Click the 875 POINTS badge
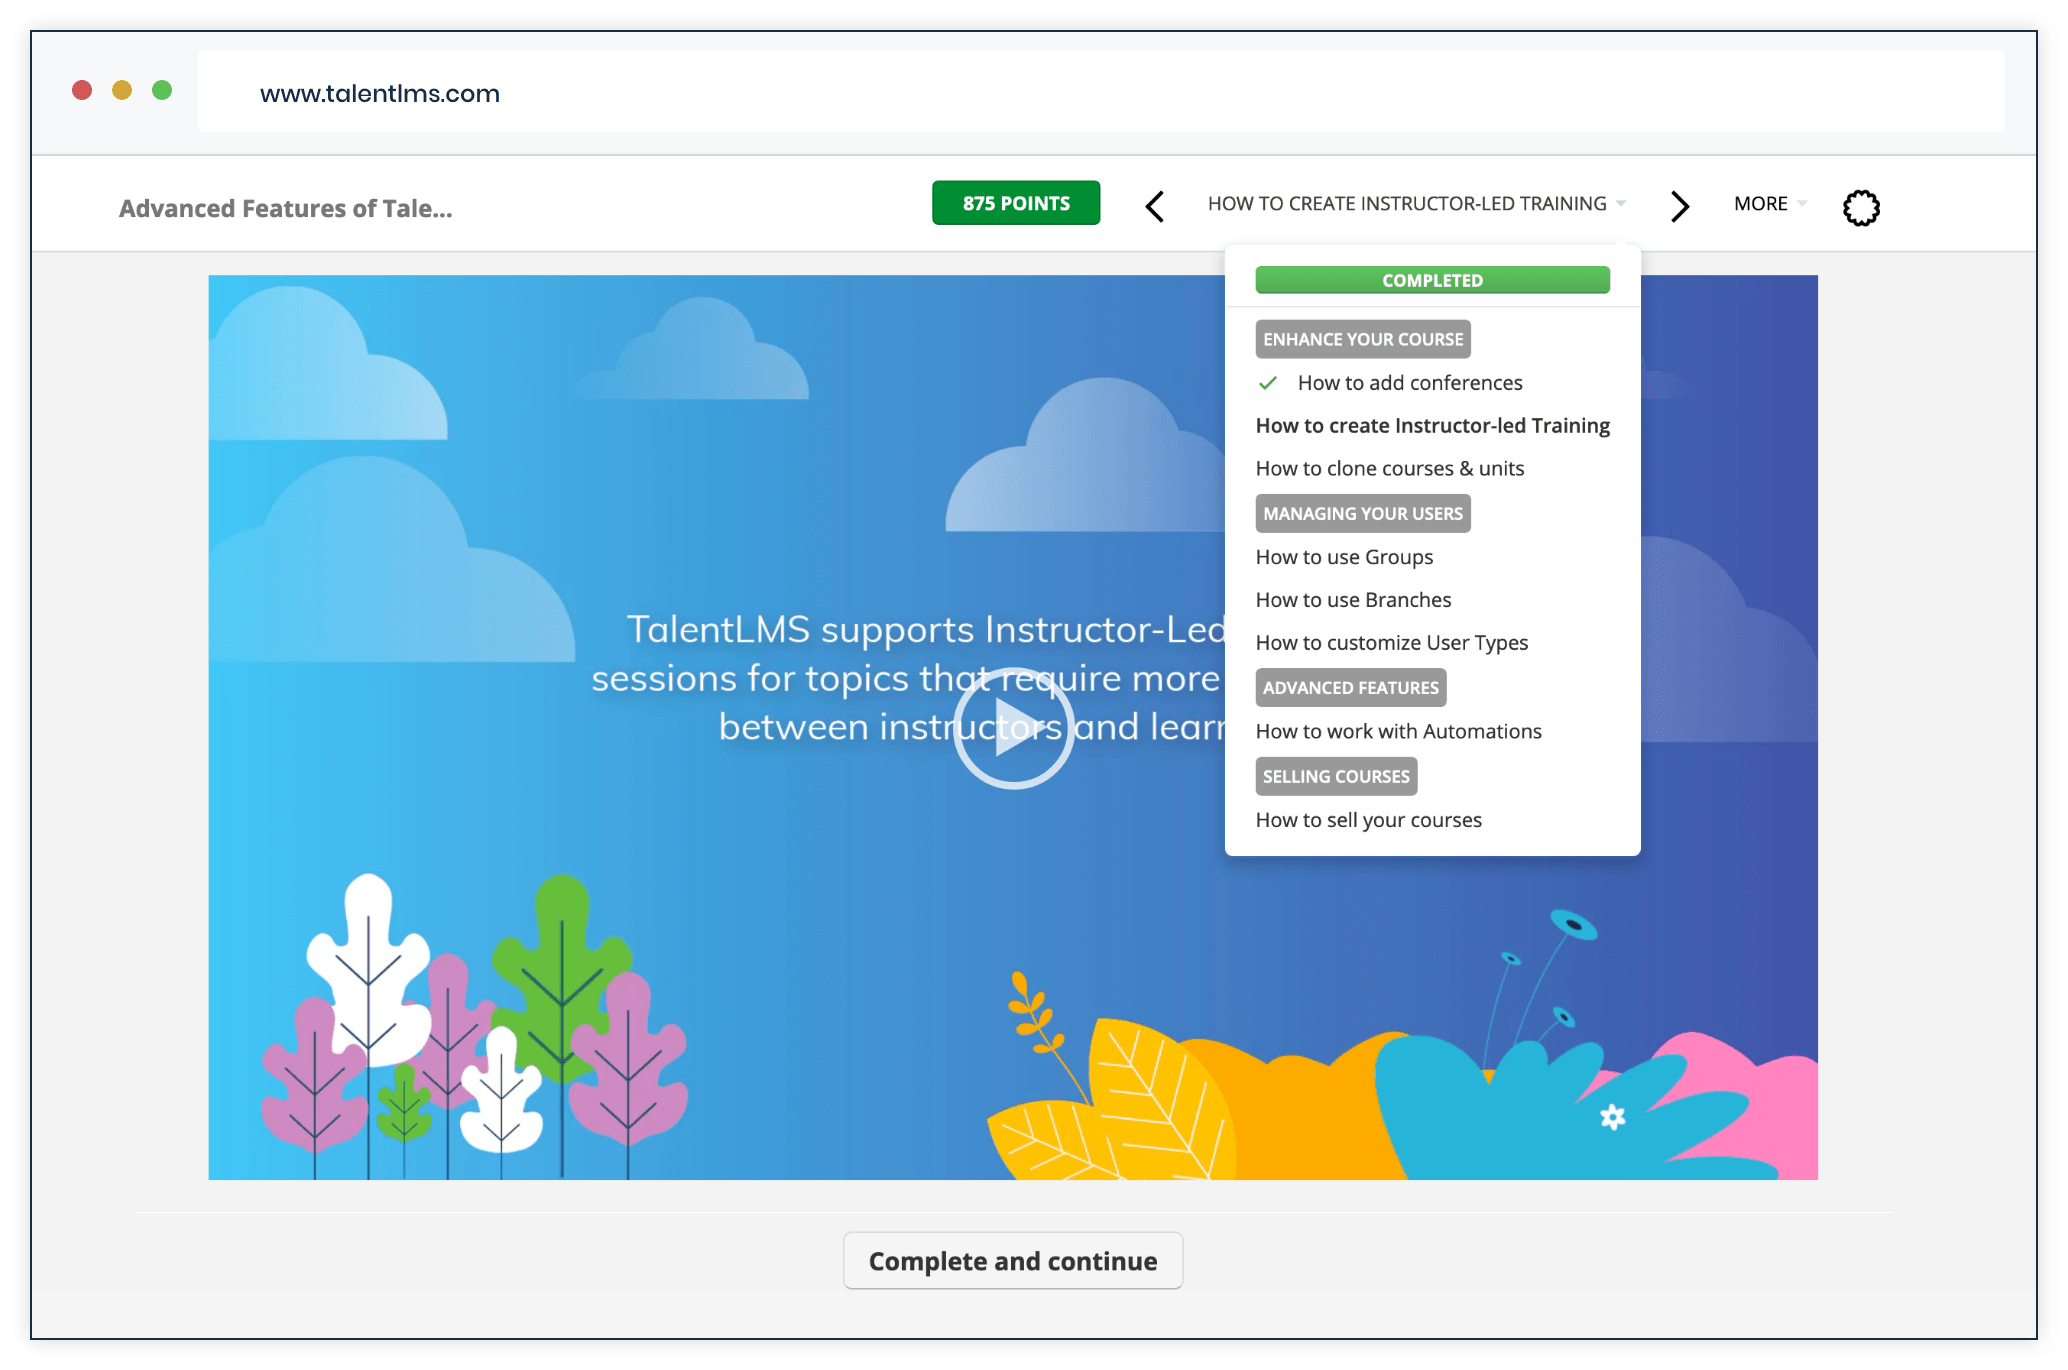This screenshot has width=2068, height=1370. [x=1016, y=203]
